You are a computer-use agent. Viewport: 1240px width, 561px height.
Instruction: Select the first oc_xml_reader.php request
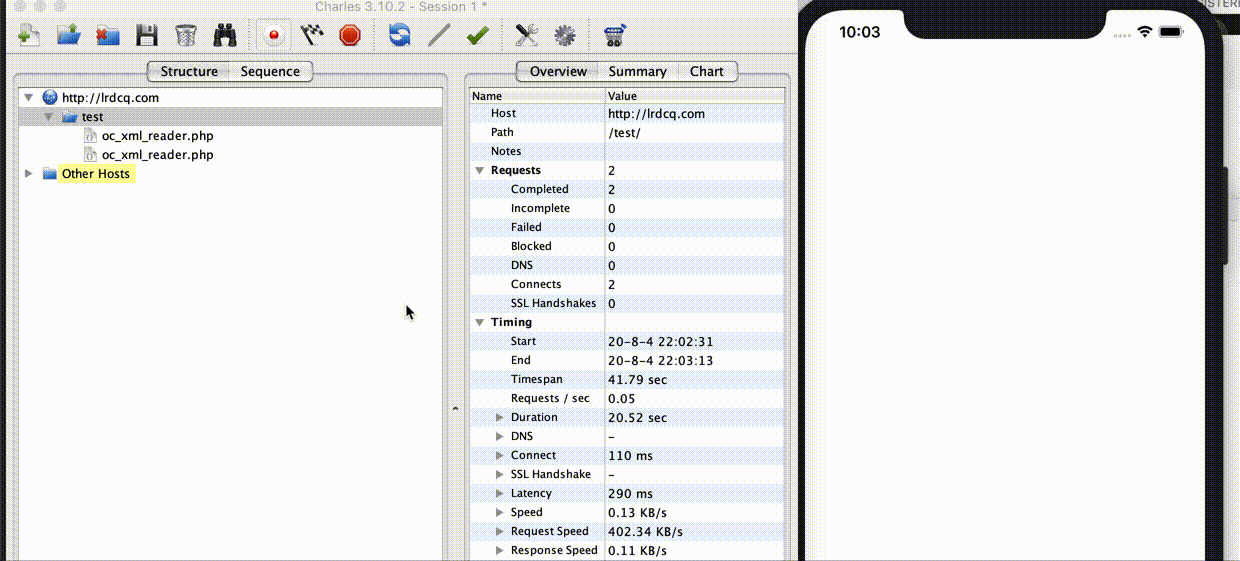tap(157, 136)
